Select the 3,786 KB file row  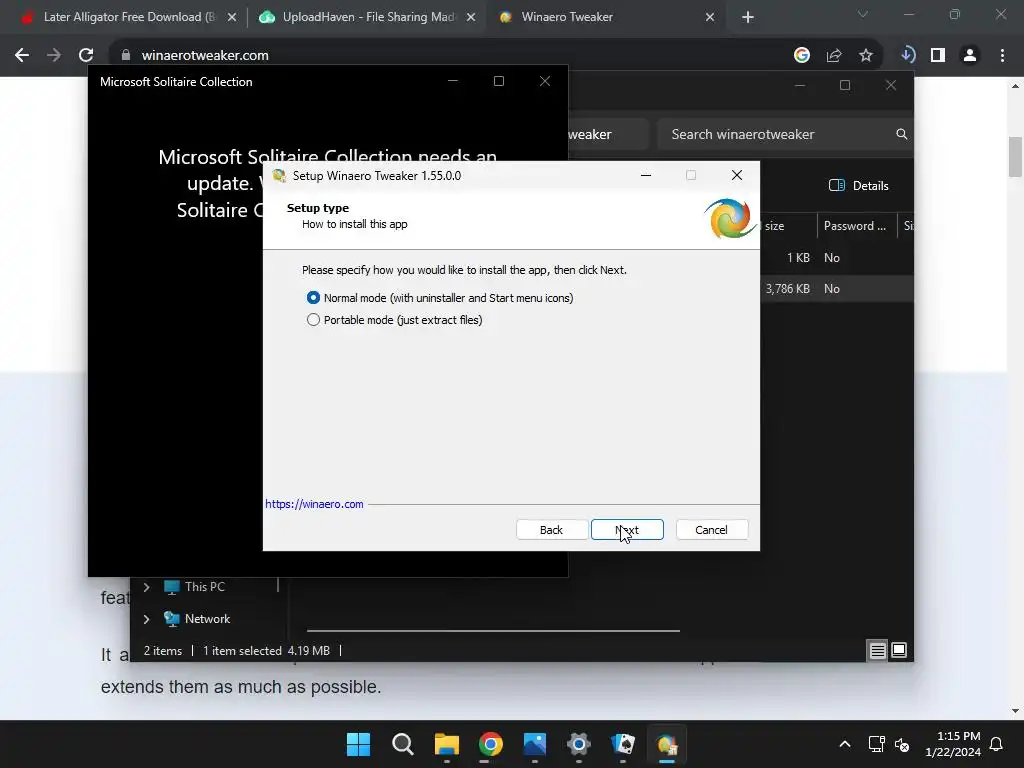click(x=836, y=289)
